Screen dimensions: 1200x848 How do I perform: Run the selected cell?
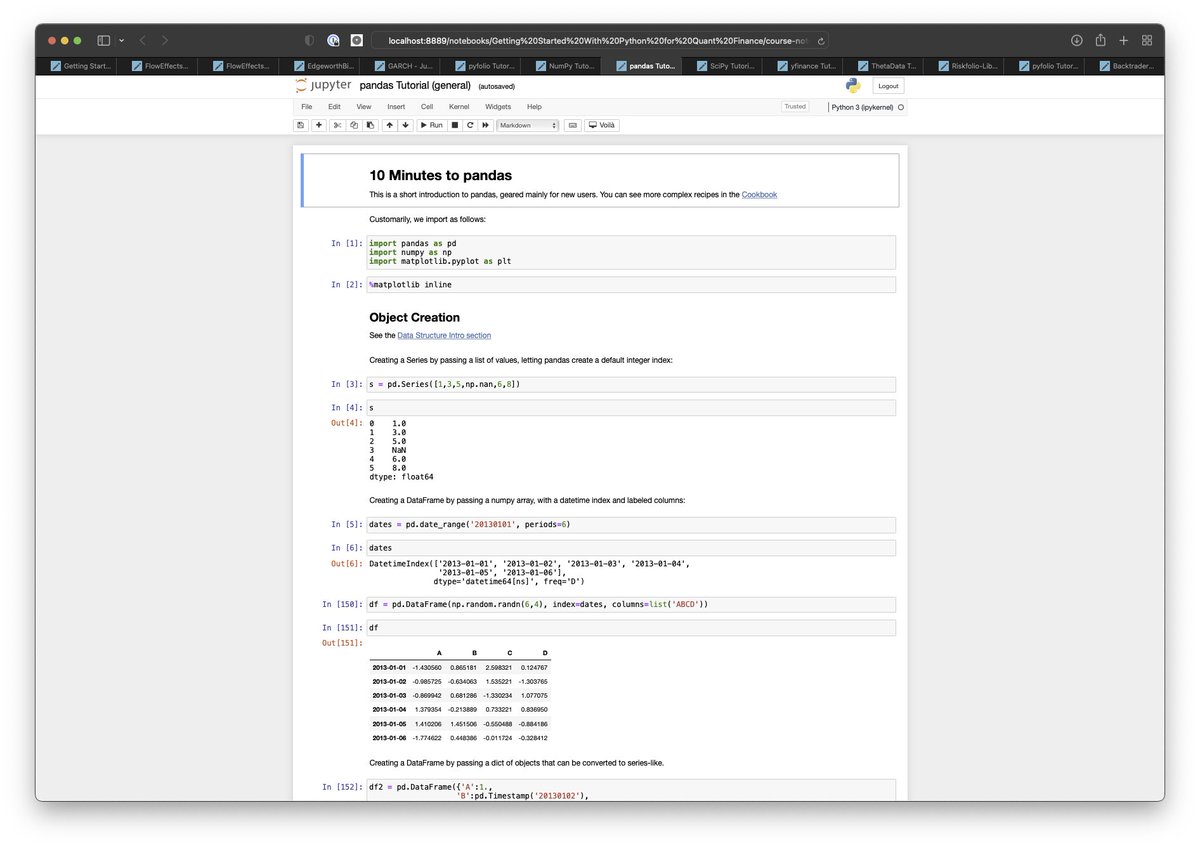[x=432, y=125]
